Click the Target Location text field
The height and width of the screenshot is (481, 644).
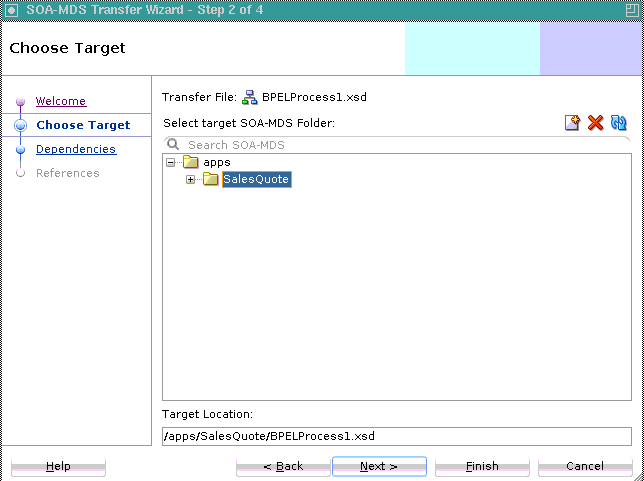(x=396, y=436)
